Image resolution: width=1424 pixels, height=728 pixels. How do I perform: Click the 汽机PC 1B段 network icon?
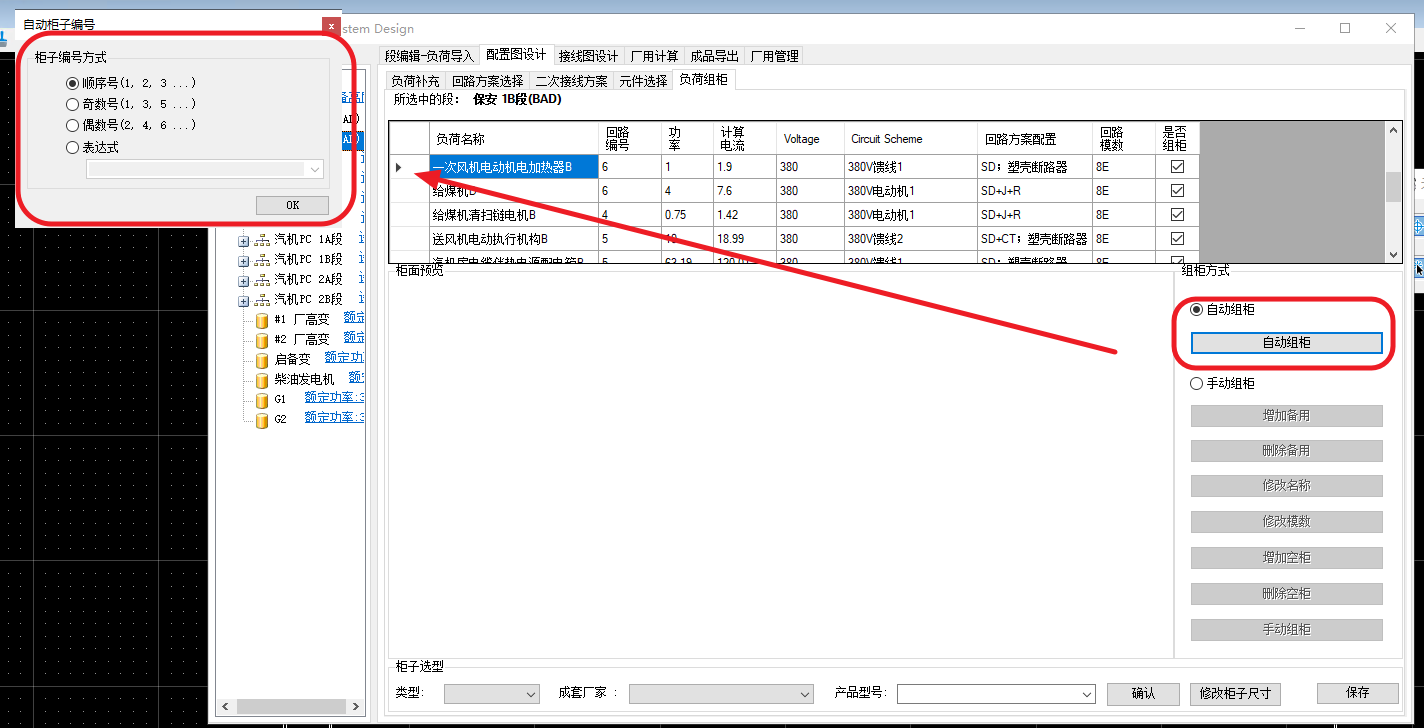[262, 260]
